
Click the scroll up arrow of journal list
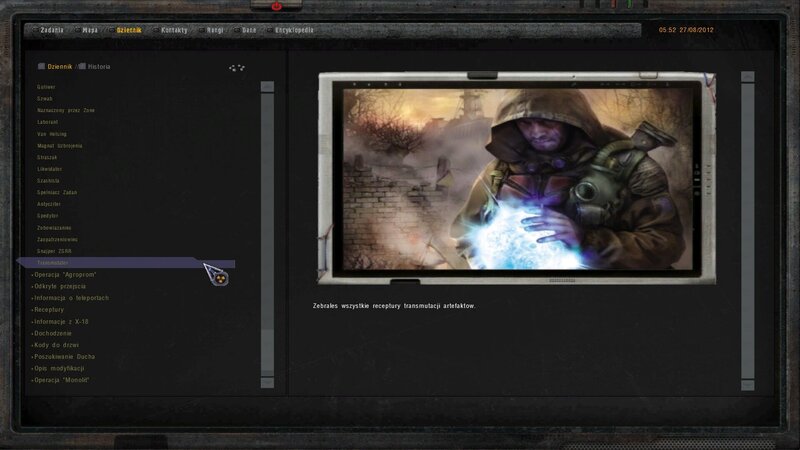pos(267,87)
